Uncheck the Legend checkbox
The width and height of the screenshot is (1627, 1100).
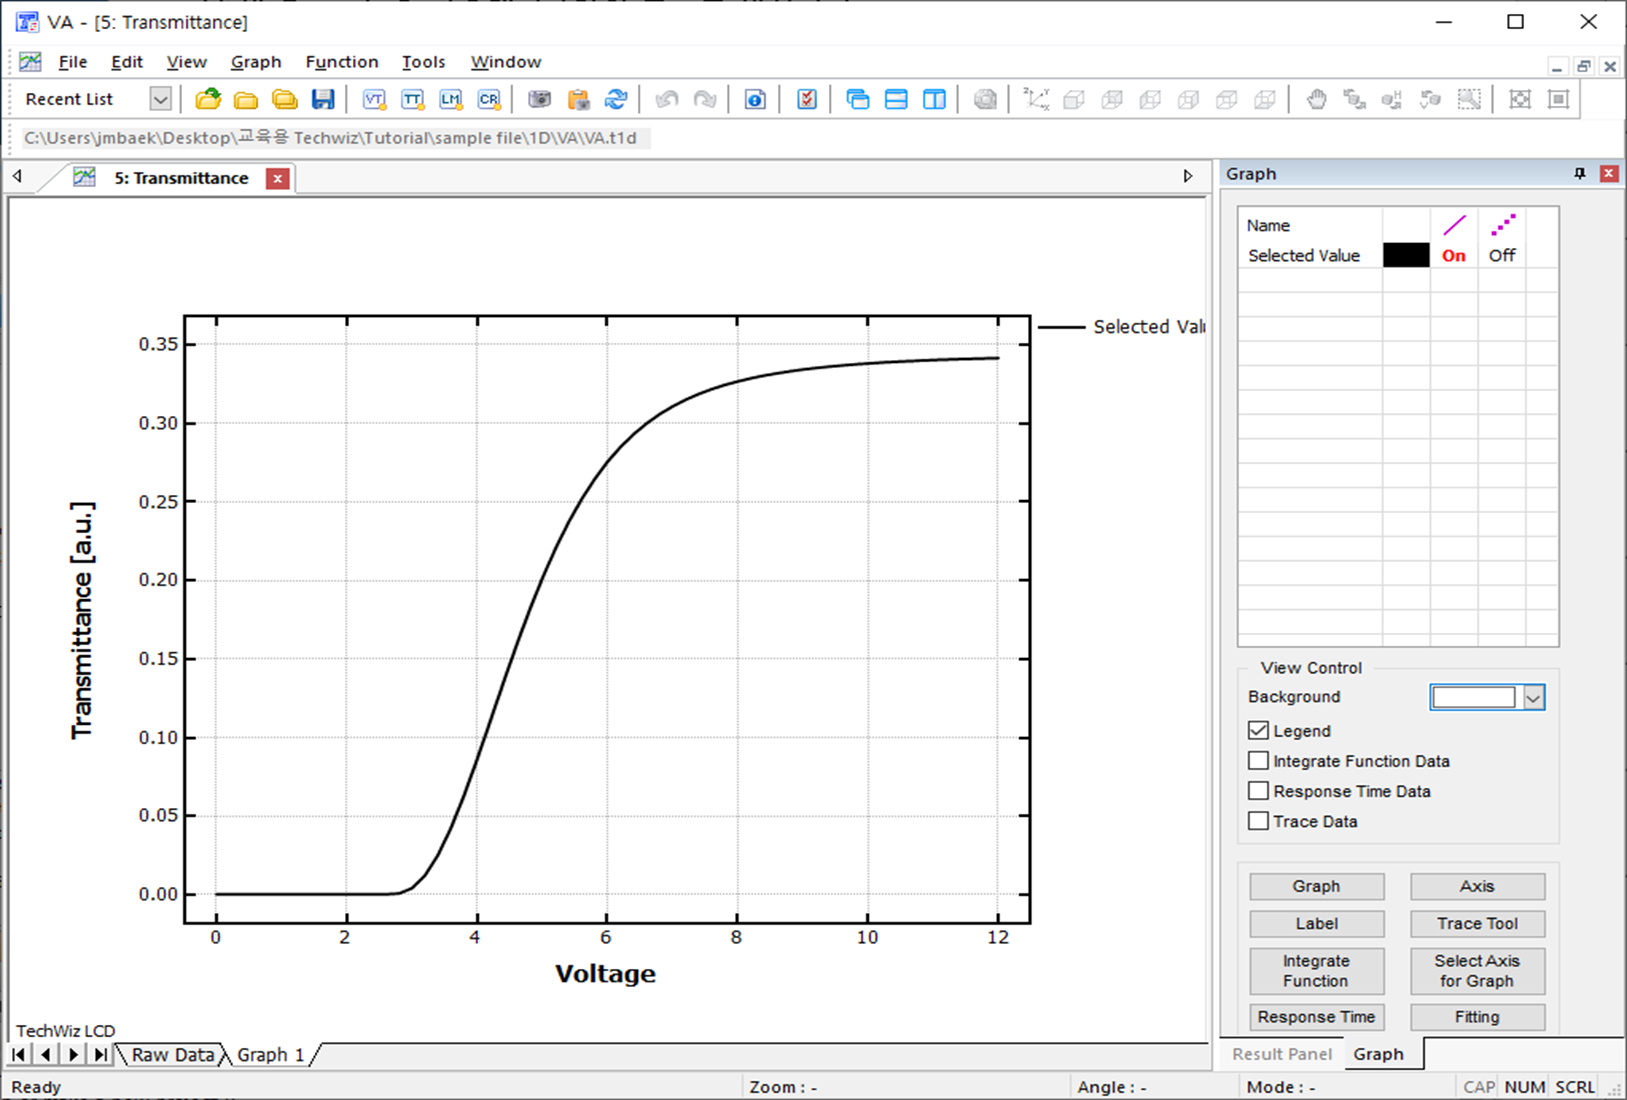pyautogui.click(x=1258, y=731)
